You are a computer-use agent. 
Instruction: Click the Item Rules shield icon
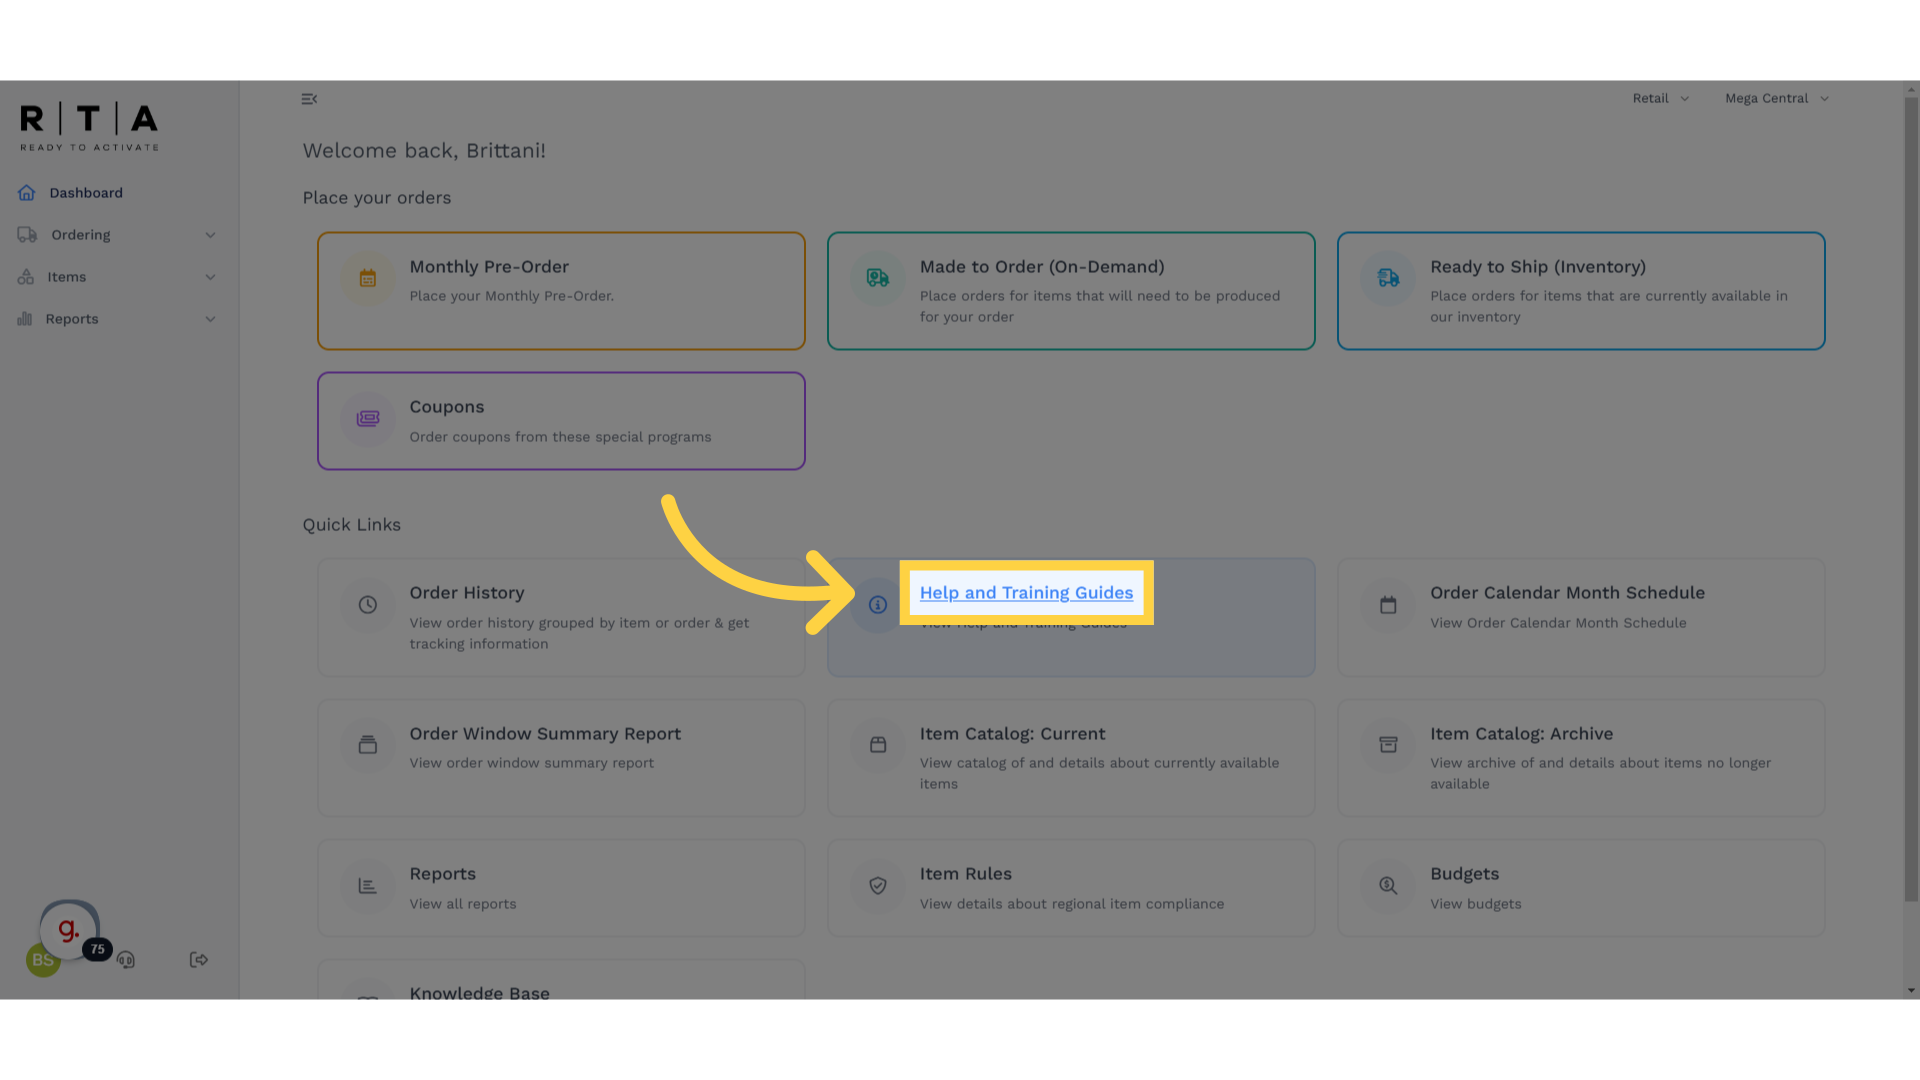coord(878,886)
